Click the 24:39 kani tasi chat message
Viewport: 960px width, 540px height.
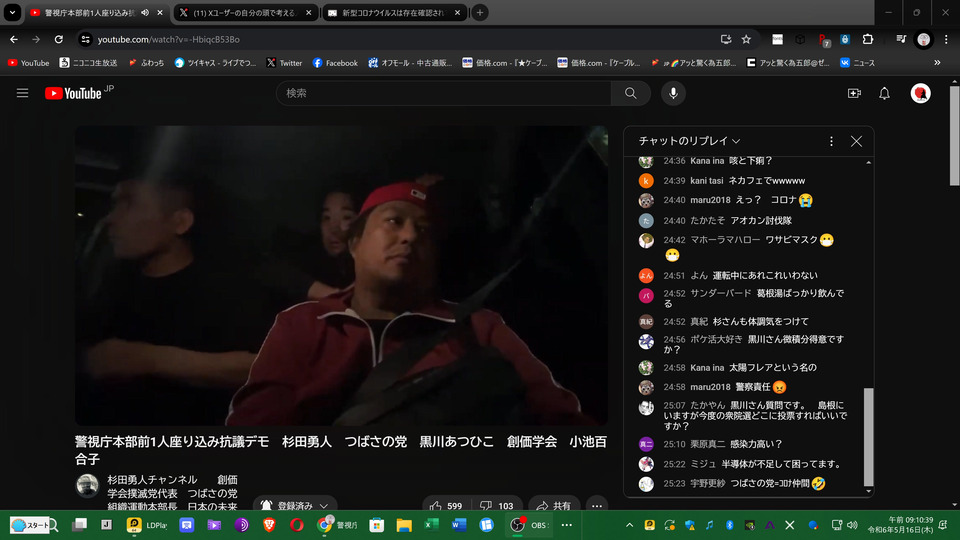747,181
